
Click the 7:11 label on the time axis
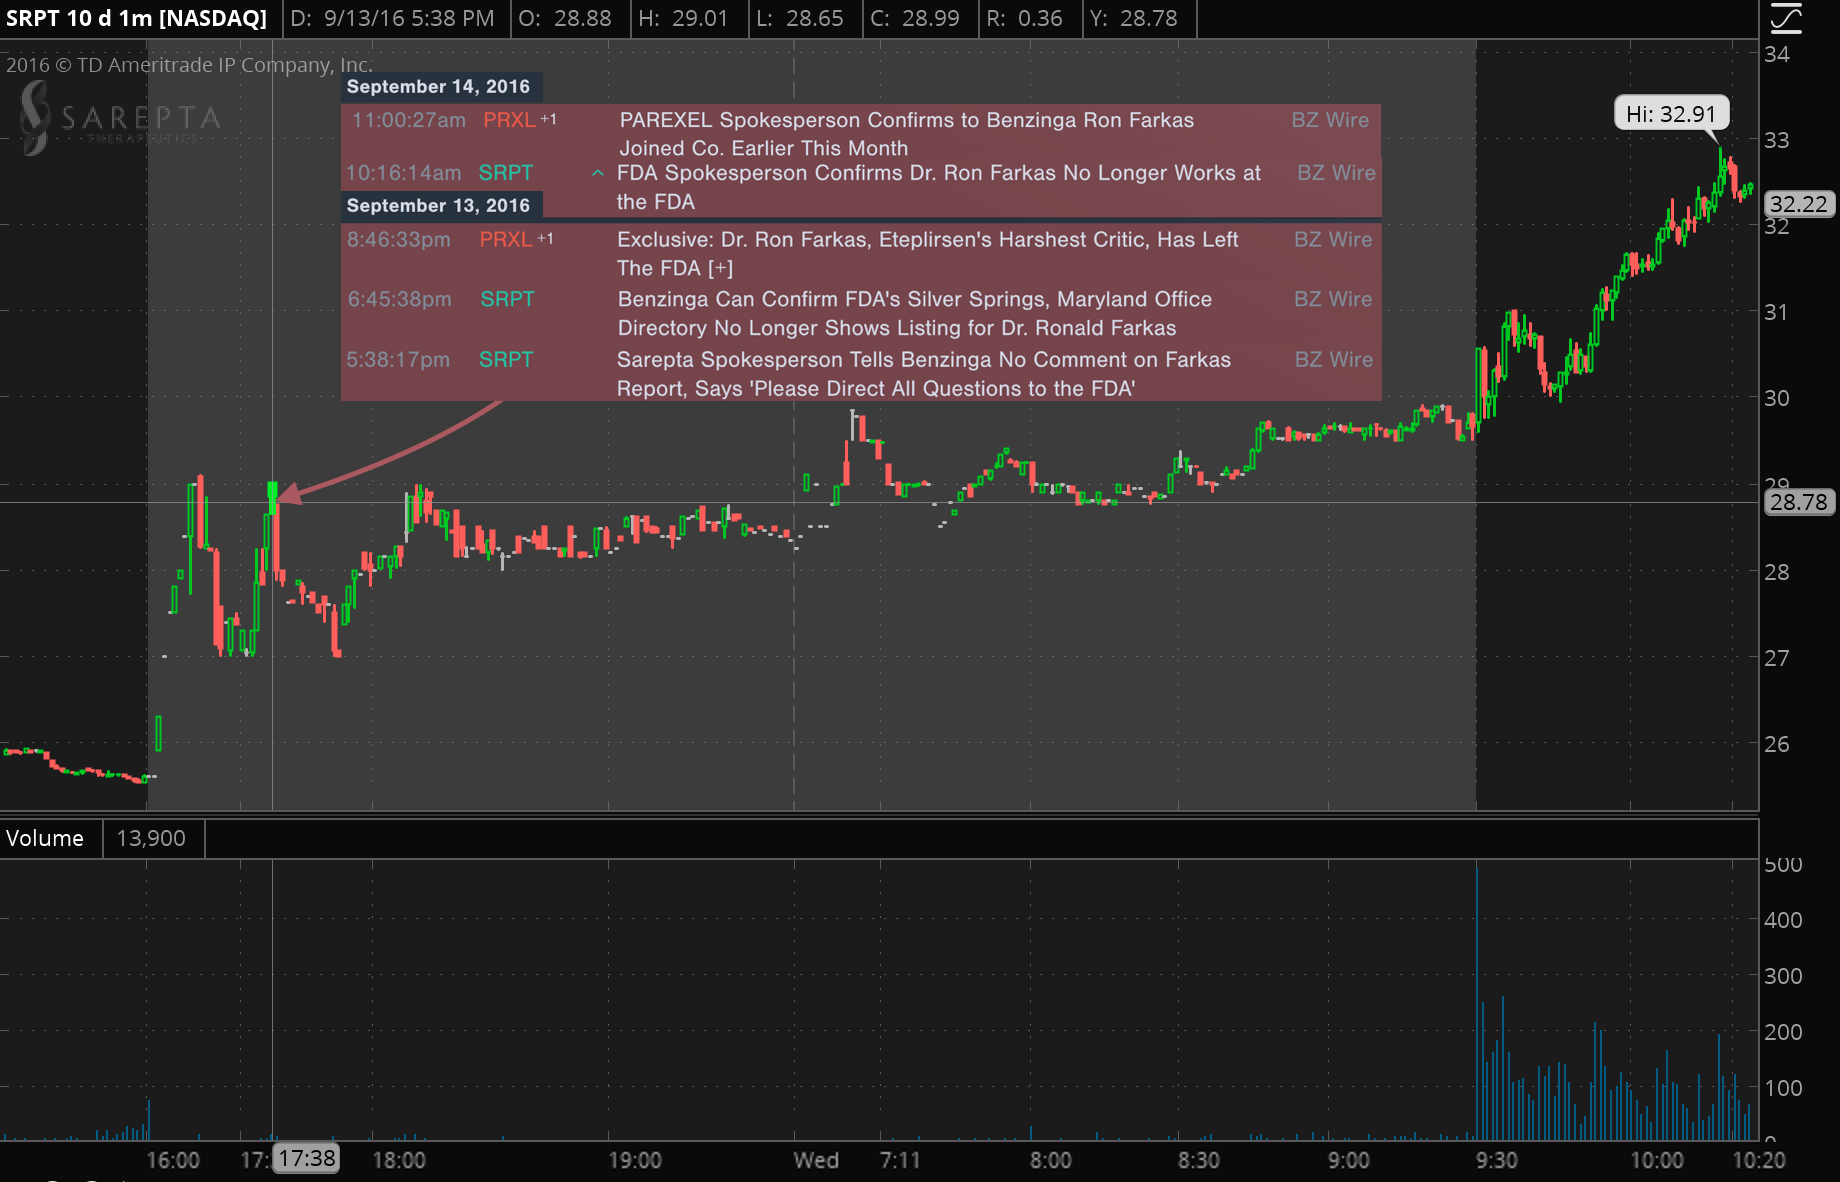(x=900, y=1160)
